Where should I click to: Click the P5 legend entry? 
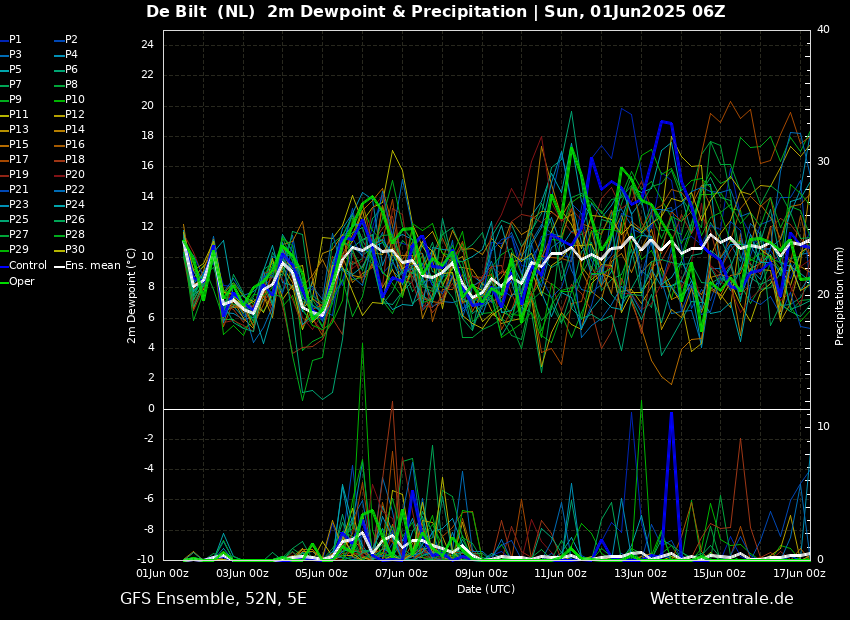tap(11, 69)
